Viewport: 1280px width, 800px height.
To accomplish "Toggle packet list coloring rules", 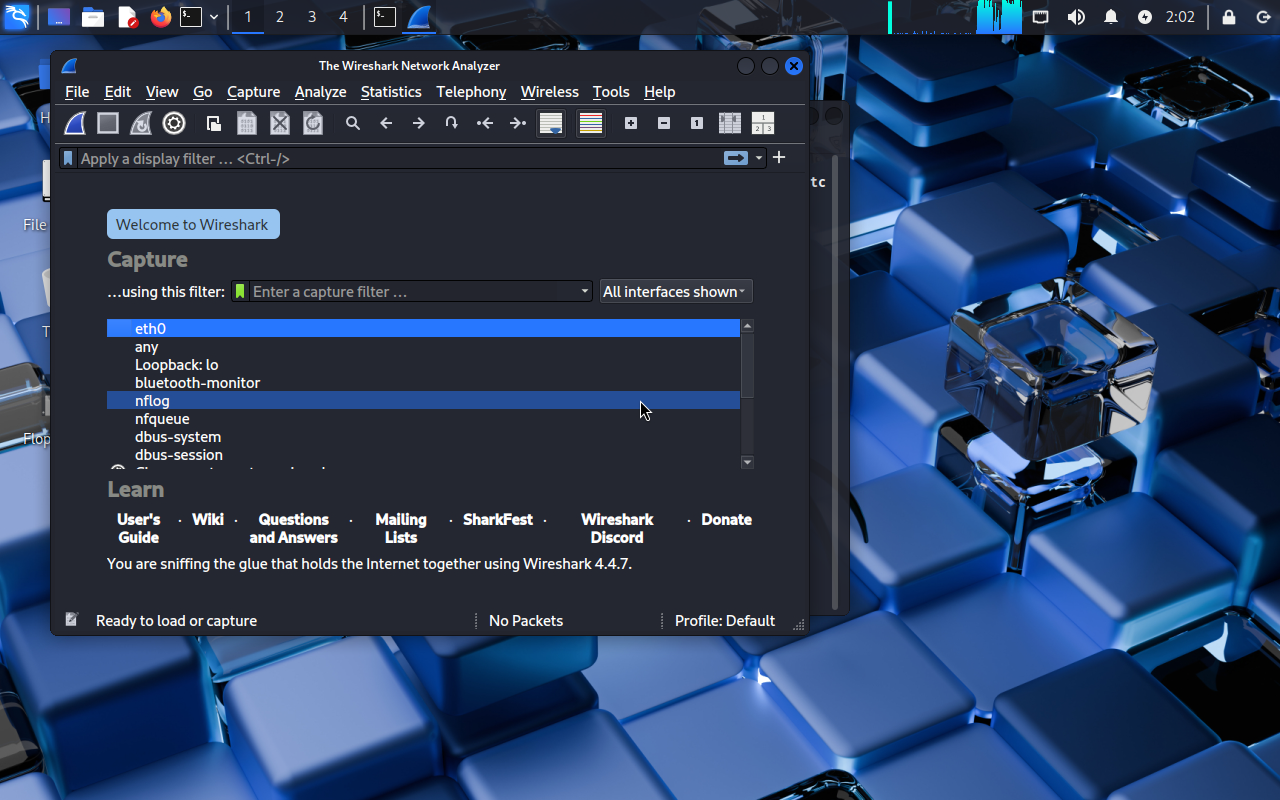I will coord(591,123).
